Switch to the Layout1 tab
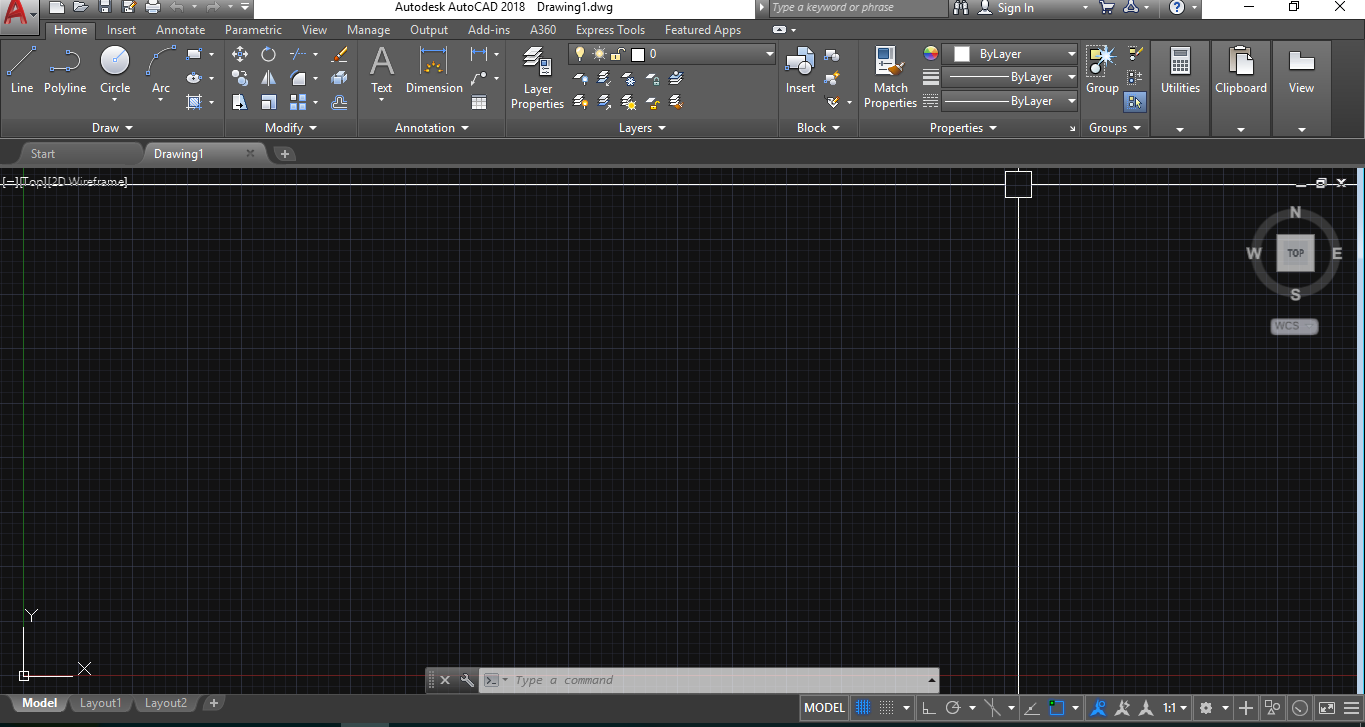Viewport: 1365px width, 727px height. click(x=100, y=703)
